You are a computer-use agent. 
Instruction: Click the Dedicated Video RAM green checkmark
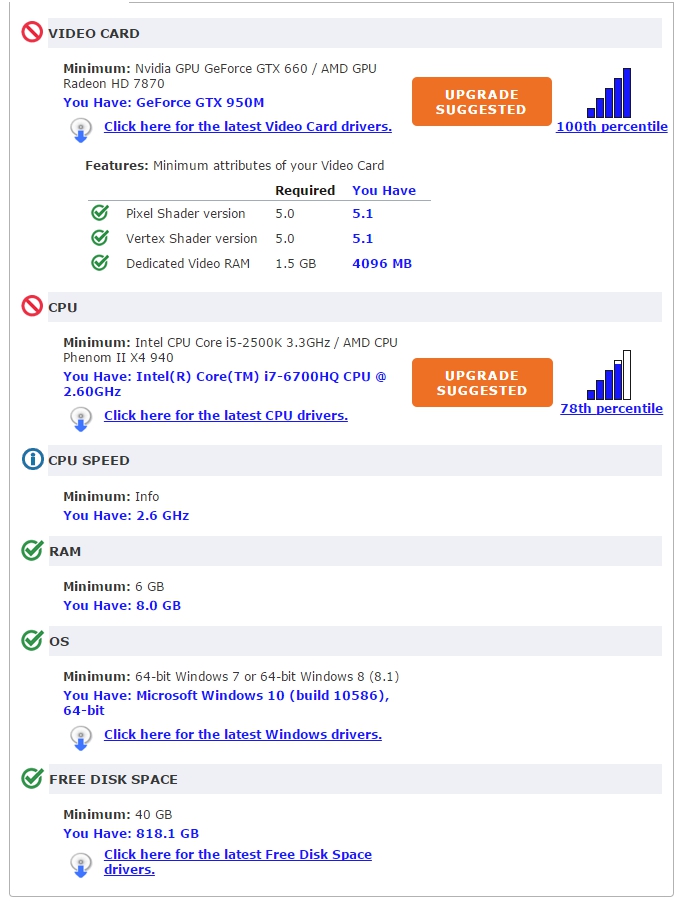tap(100, 263)
